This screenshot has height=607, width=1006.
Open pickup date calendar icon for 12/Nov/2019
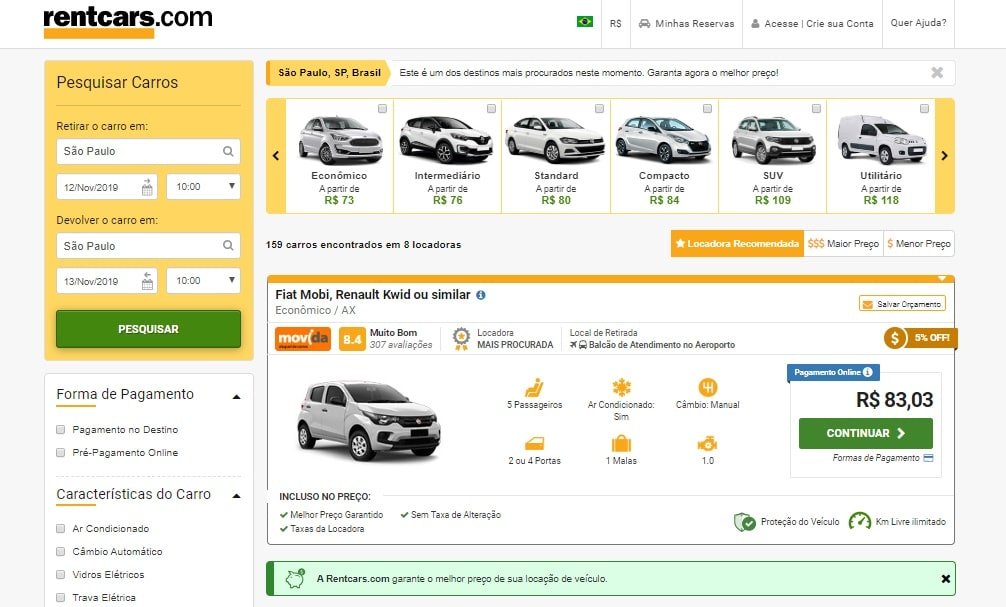pyautogui.click(x=147, y=187)
